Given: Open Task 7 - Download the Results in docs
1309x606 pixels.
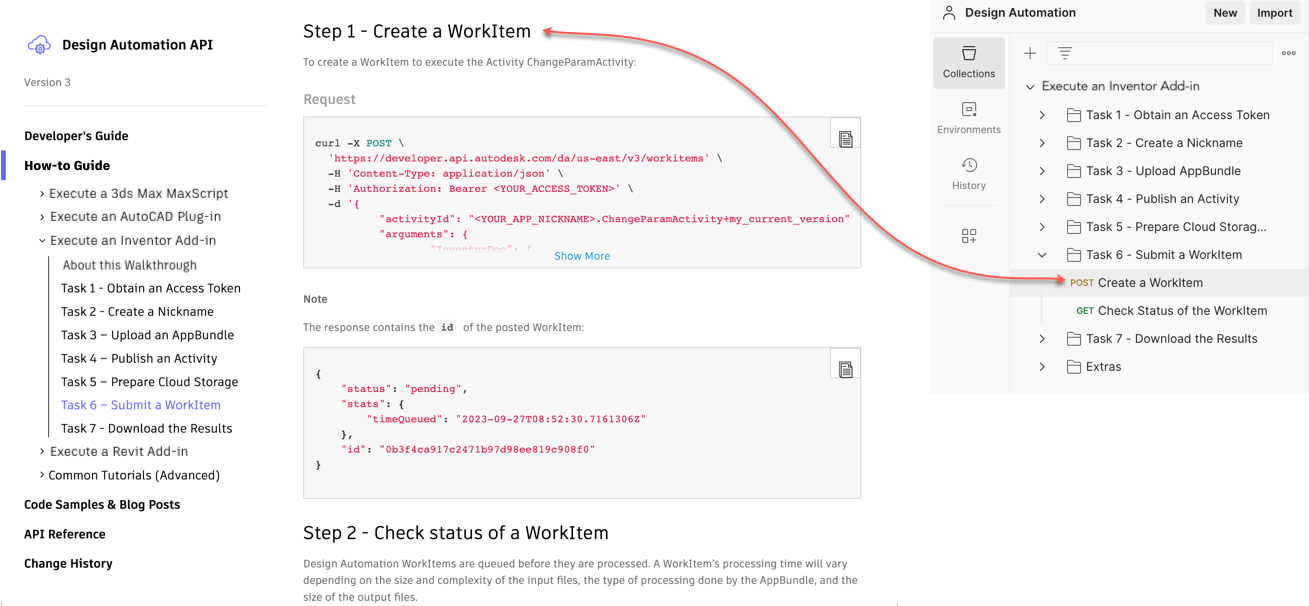Looking at the screenshot, I should tap(146, 429).
